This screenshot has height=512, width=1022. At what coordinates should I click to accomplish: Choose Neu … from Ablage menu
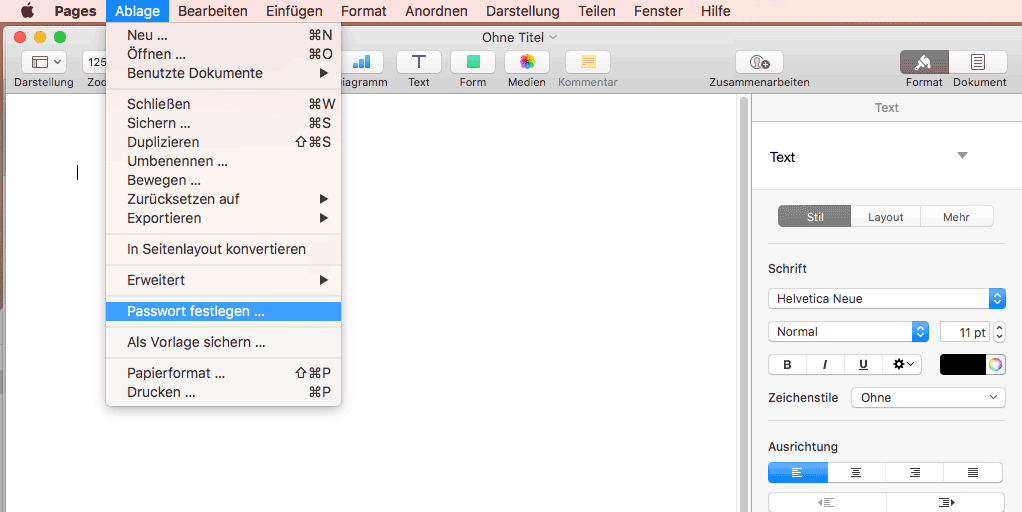224,35
